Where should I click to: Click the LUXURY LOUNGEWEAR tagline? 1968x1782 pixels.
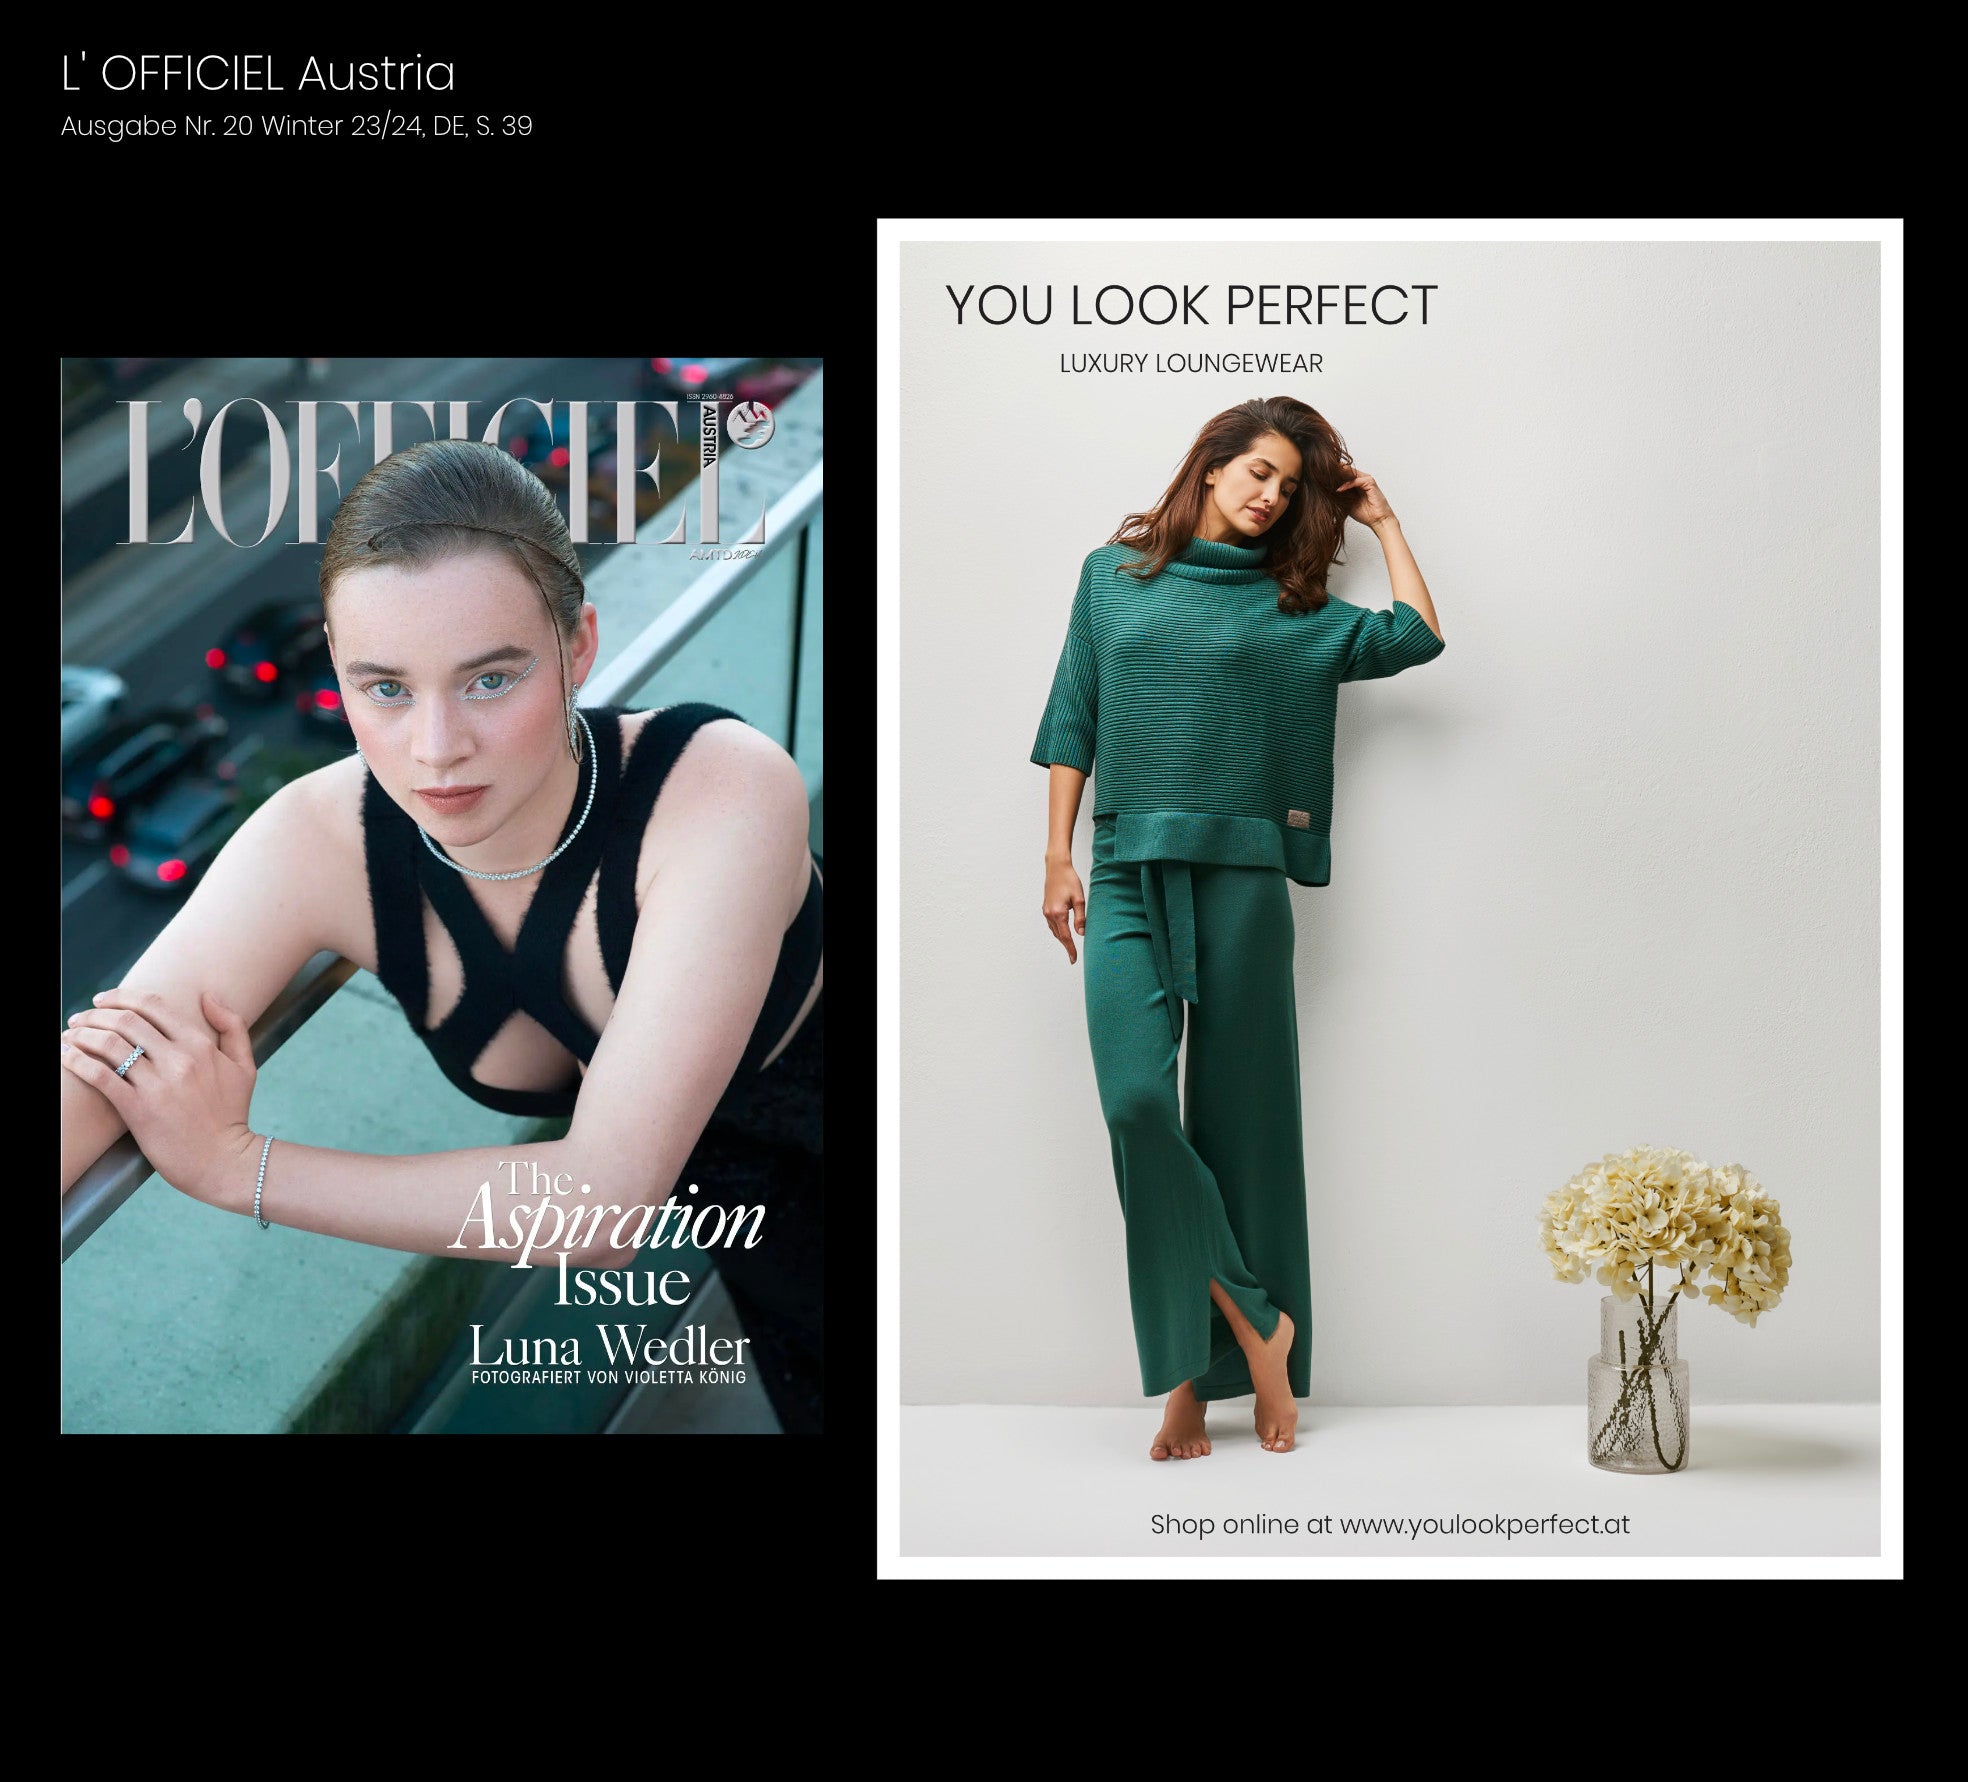point(1191,363)
